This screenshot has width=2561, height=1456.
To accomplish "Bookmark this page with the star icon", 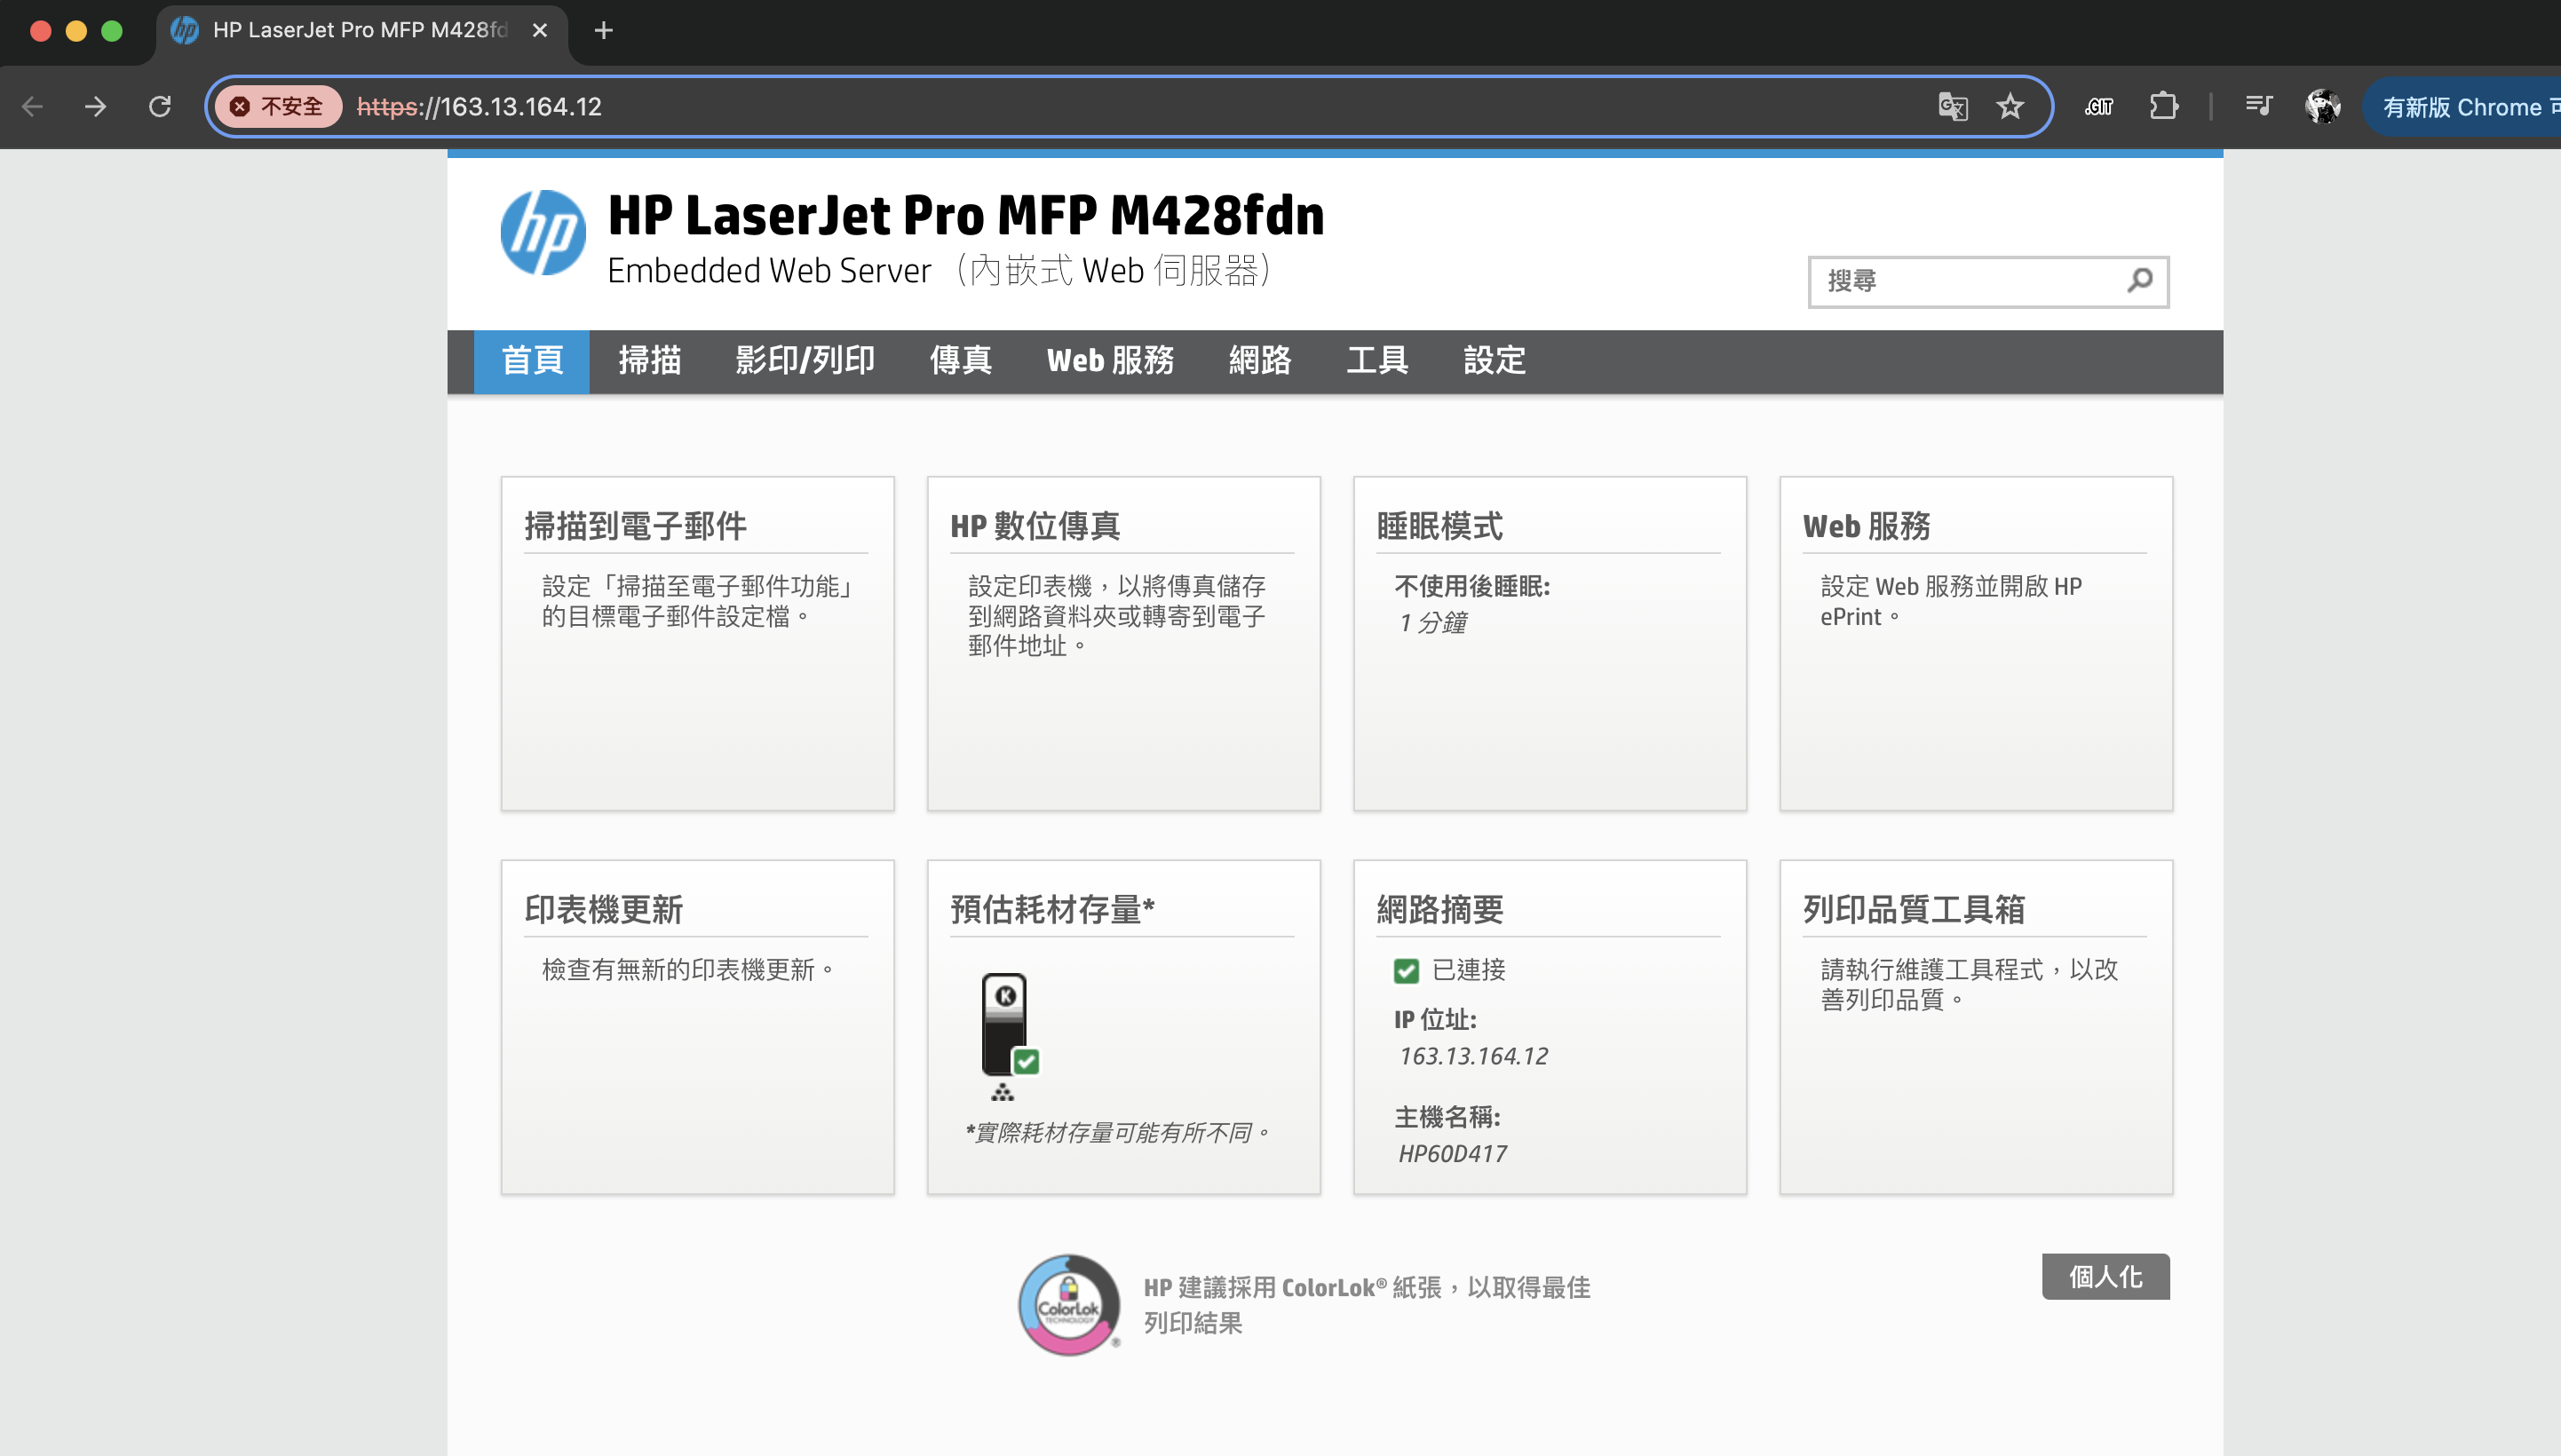I will coord(2010,106).
